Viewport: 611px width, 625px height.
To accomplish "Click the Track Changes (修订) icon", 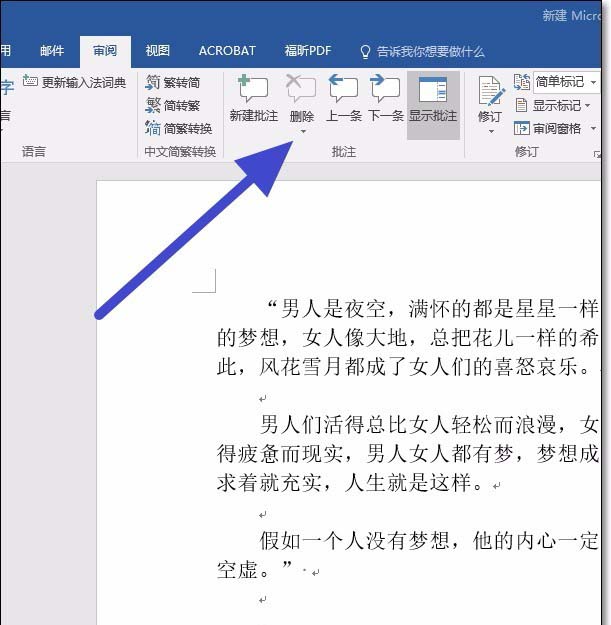I will point(490,91).
